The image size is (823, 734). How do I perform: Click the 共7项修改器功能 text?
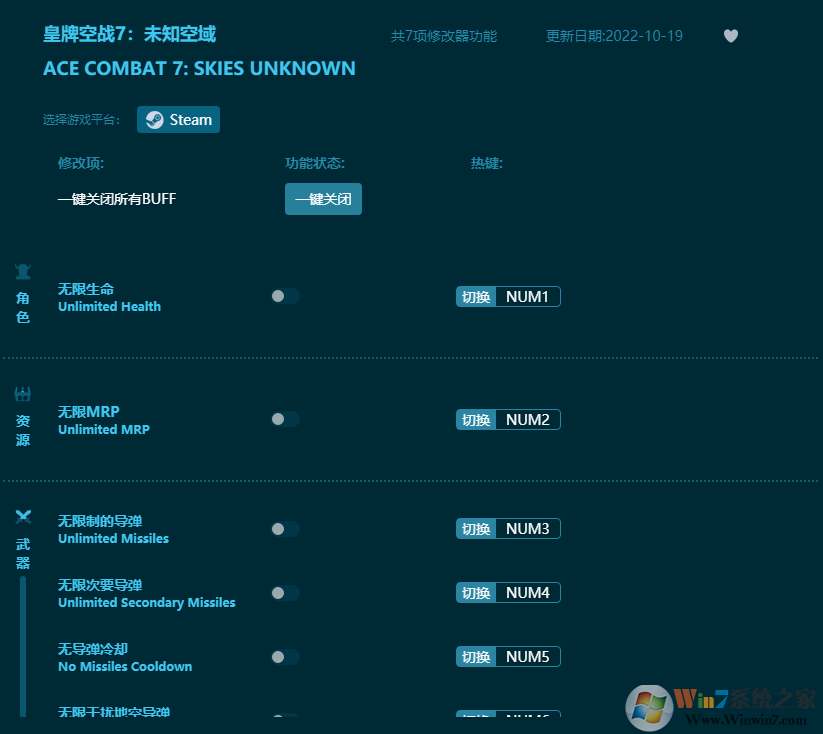coord(444,36)
